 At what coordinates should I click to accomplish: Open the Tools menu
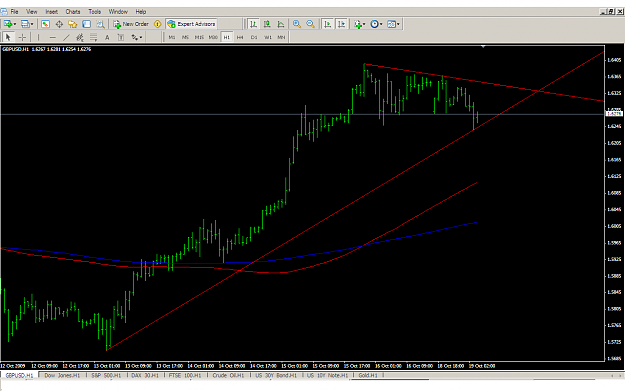click(x=94, y=12)
